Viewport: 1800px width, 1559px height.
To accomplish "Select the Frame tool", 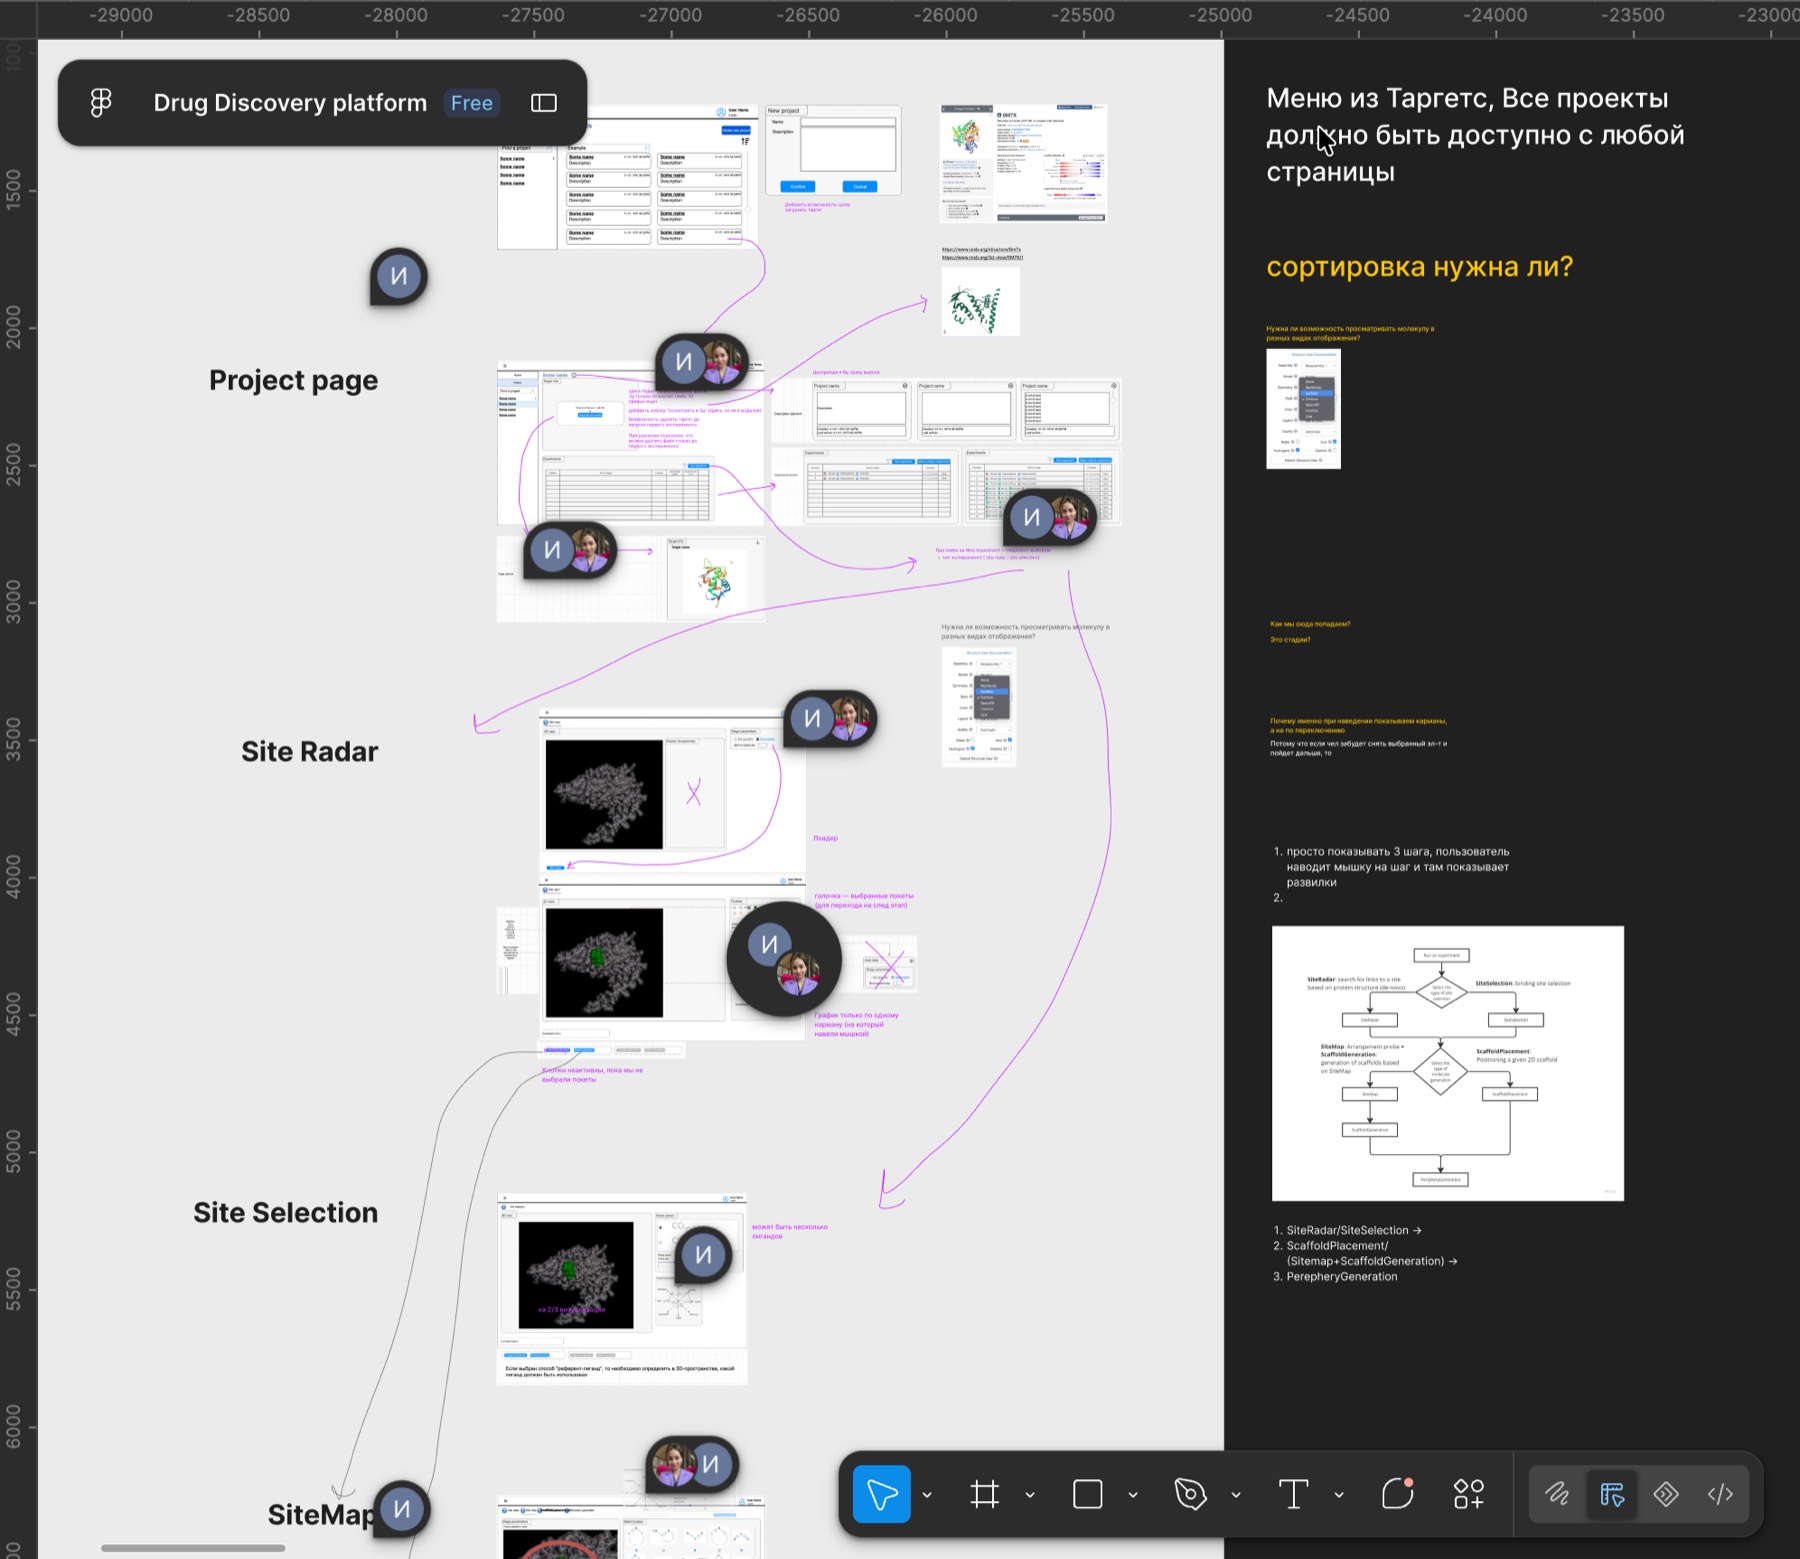I will [x=985, y=1494].
